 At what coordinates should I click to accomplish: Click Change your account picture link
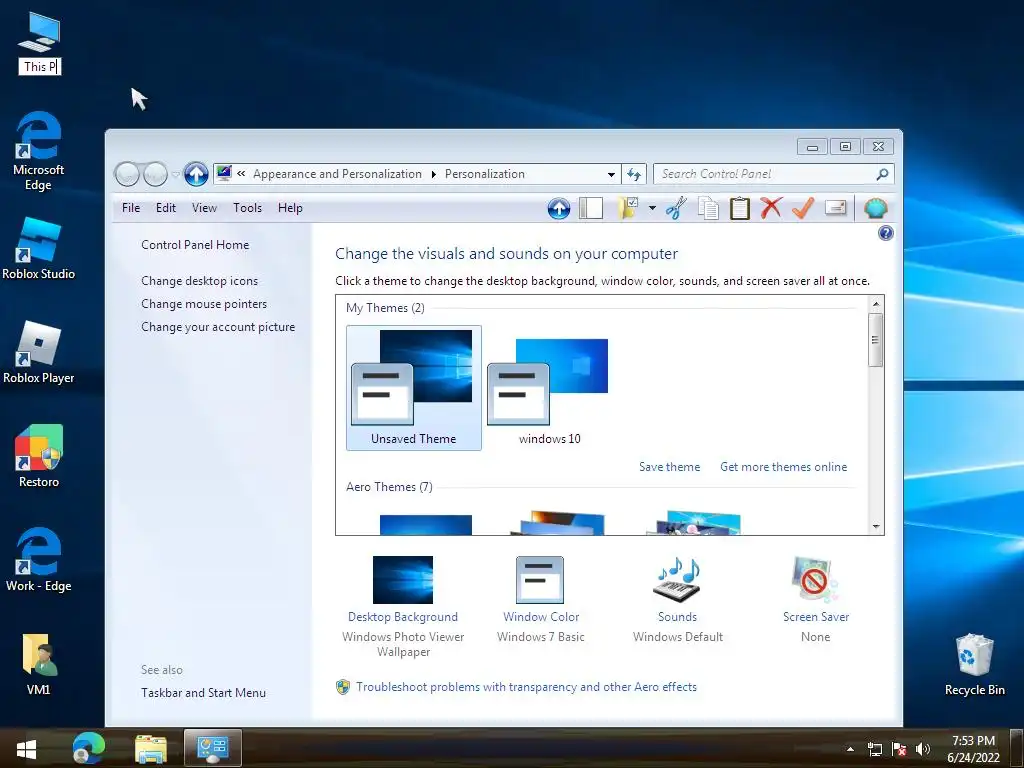point(218,327)
